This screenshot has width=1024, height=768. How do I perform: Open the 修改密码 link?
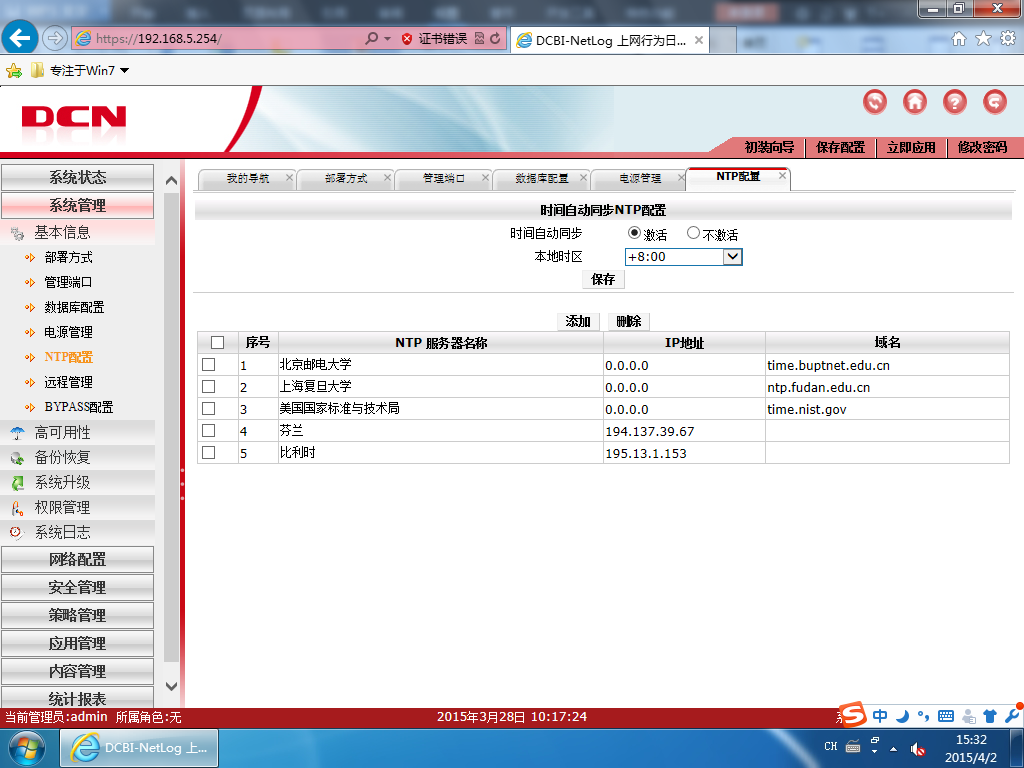click(982, 148)
